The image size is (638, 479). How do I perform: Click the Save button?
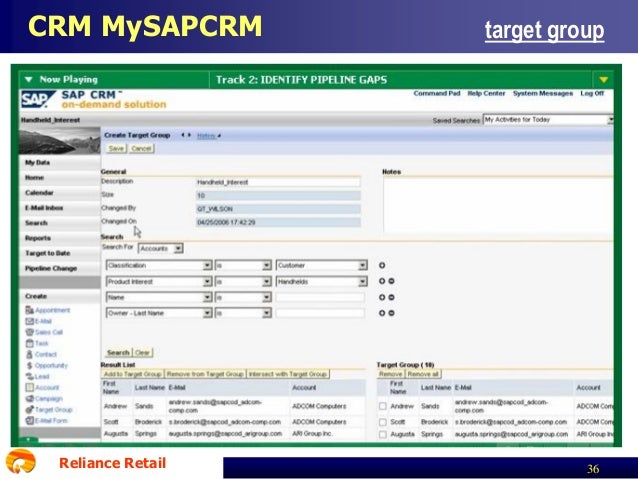[x=116, y=149]
